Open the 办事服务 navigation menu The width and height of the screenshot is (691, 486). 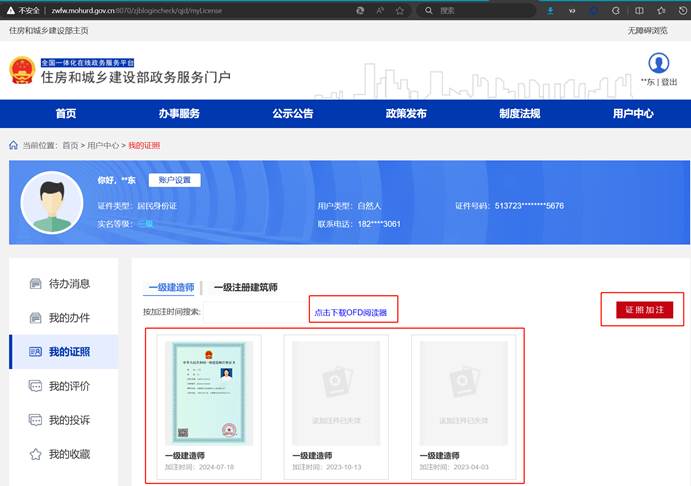tap(179, 113)
